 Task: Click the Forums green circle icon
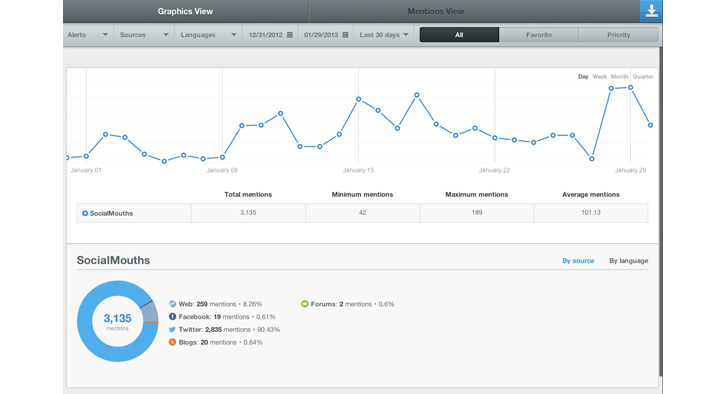pyautogui.click(x=304, y=304)
